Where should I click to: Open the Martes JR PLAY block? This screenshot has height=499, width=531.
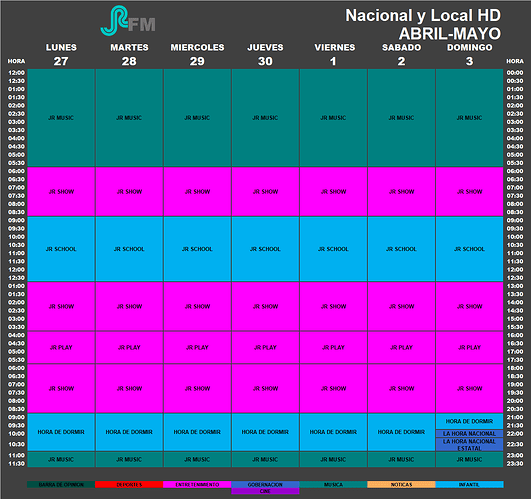[x=129, y=347]
